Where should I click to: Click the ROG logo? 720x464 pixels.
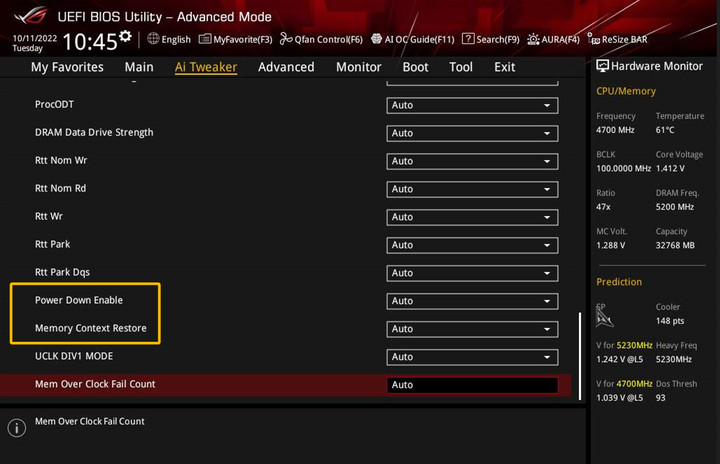31,15
